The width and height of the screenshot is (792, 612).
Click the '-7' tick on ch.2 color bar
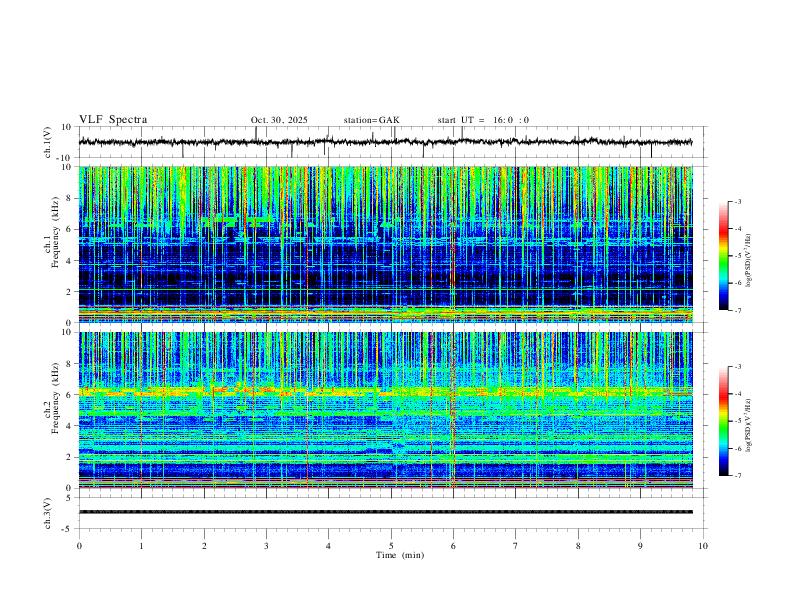(737, 476)
